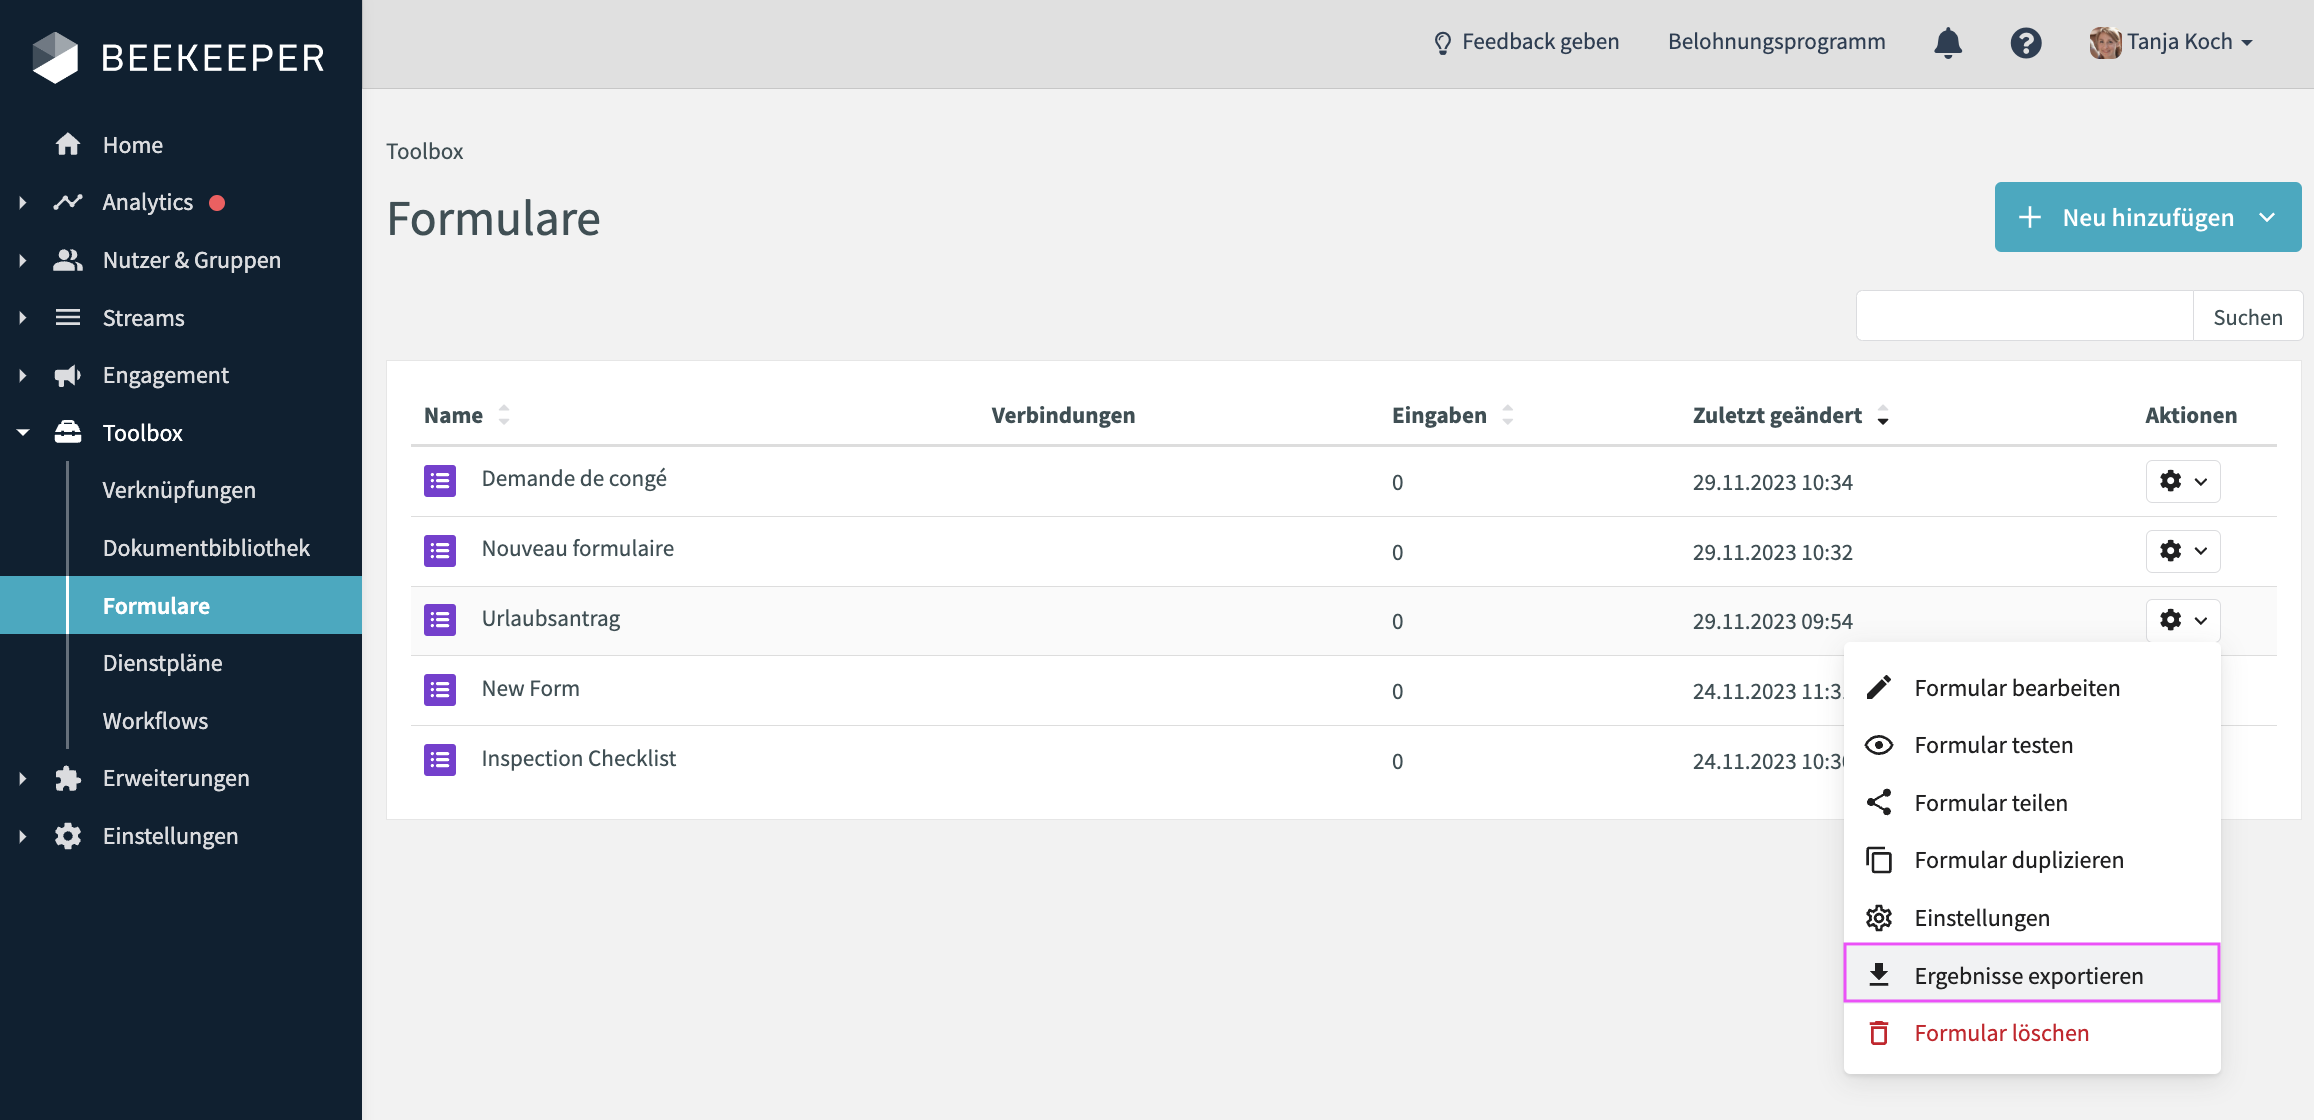2314x1120 pixels.
Task: Collapse the Toolbox sidebar section
Action: click(x=22, y=433)
